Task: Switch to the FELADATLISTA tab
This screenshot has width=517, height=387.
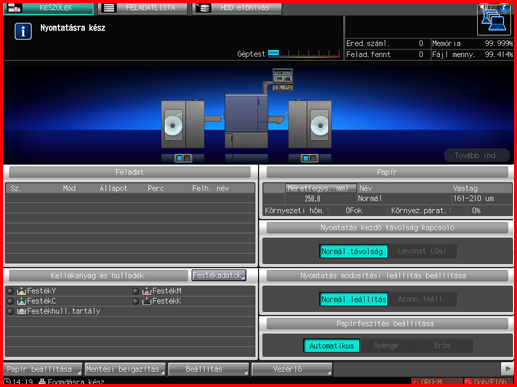Action: point(142,8)
